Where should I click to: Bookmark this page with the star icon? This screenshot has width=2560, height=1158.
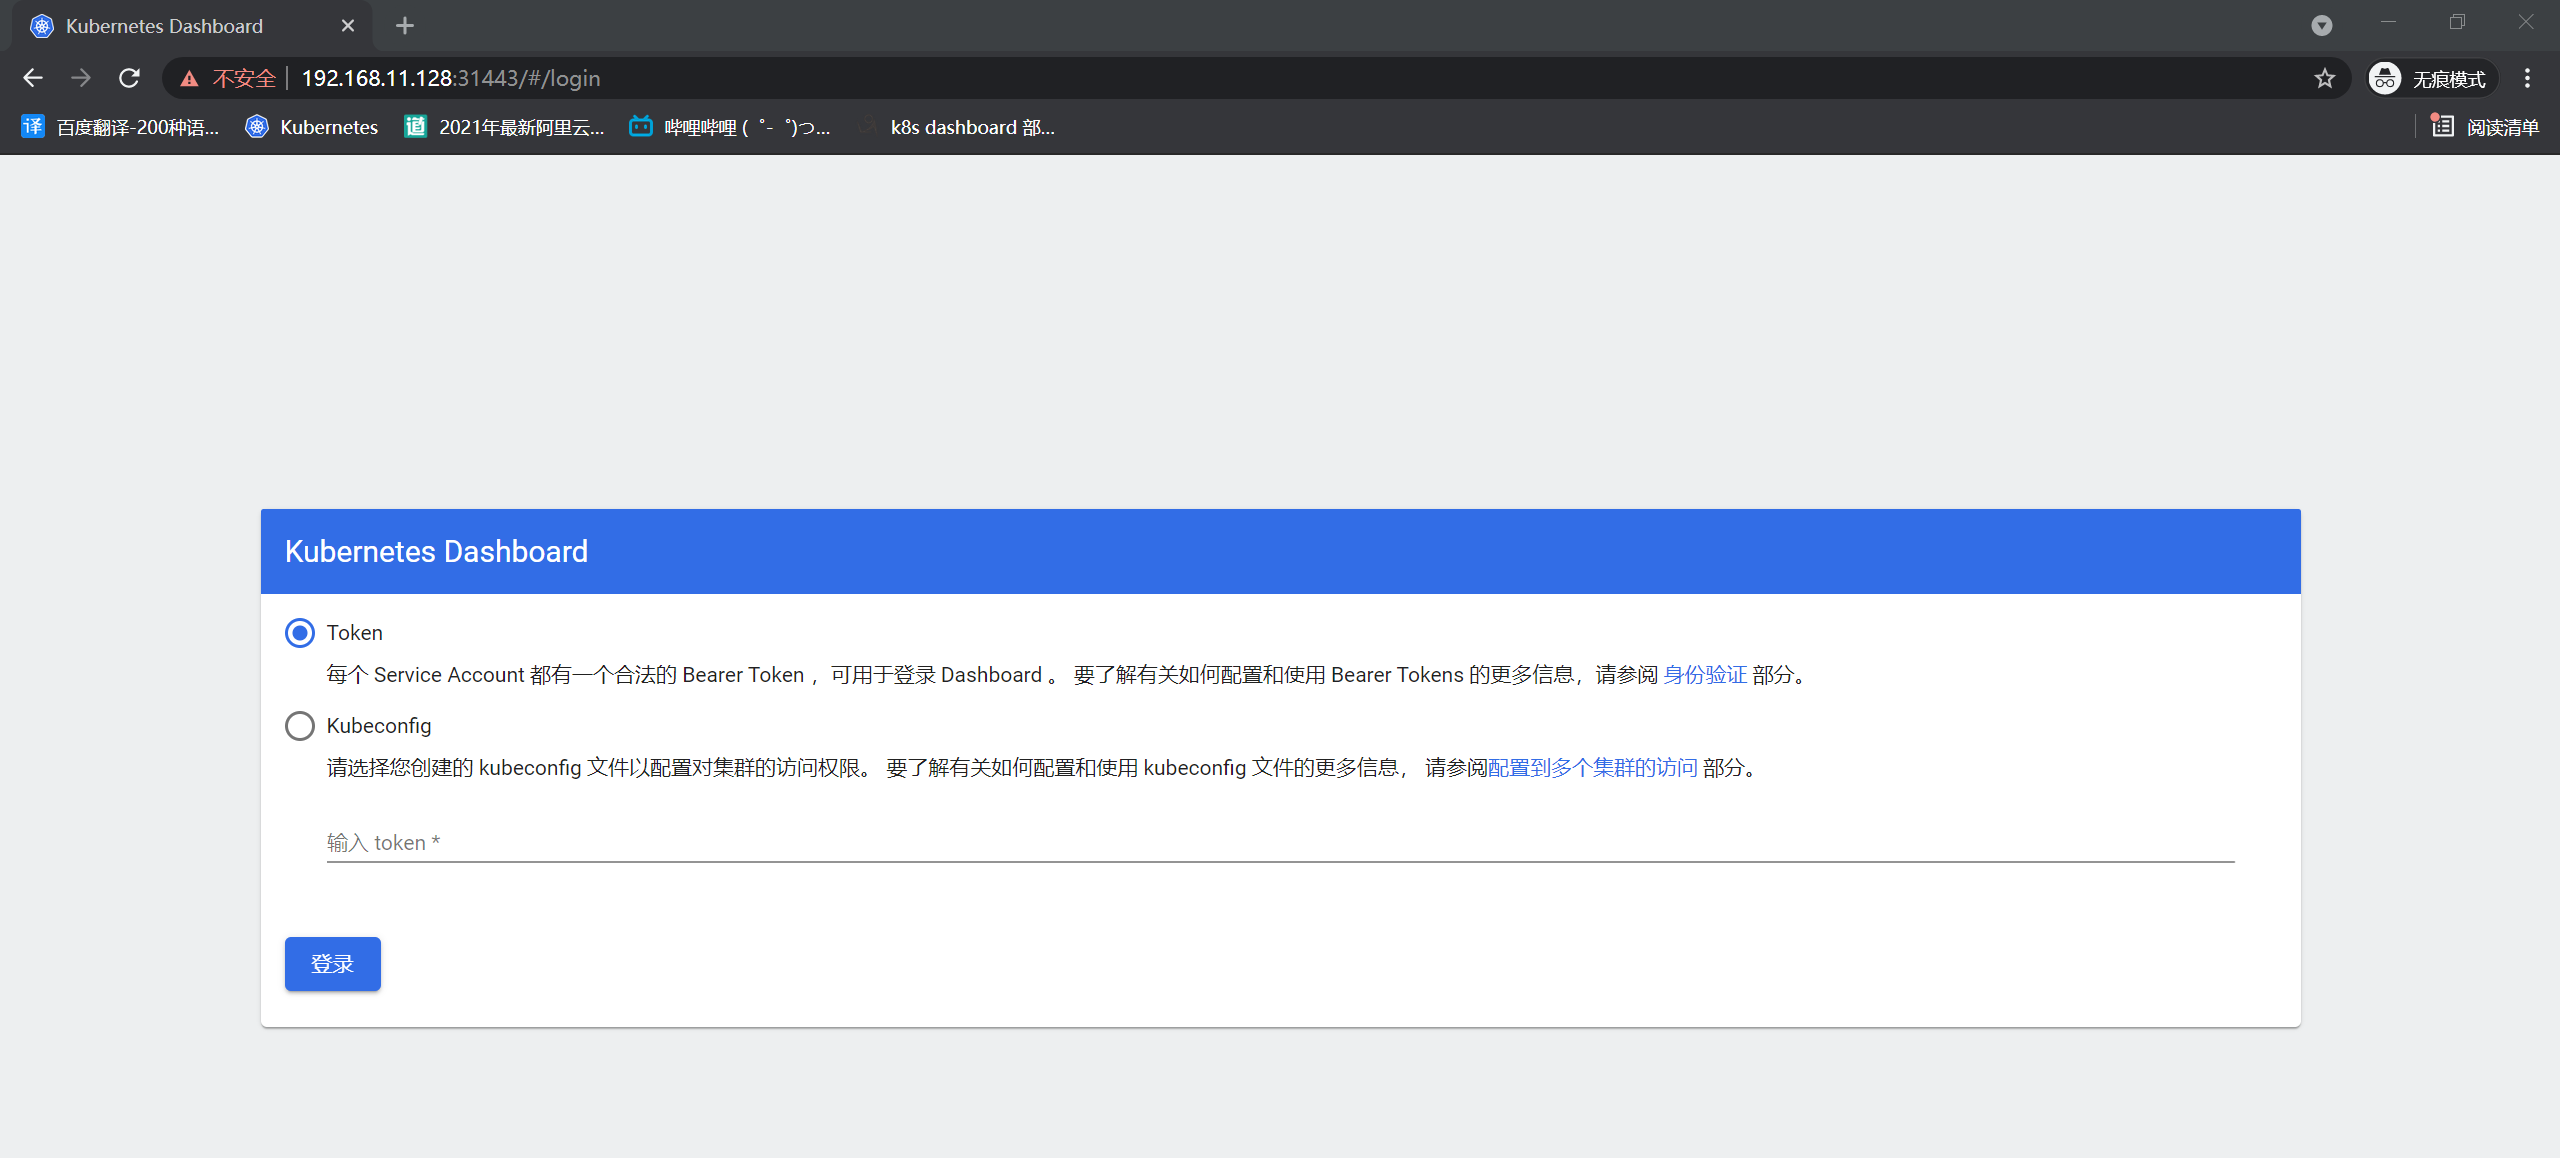click(2325, 77)
